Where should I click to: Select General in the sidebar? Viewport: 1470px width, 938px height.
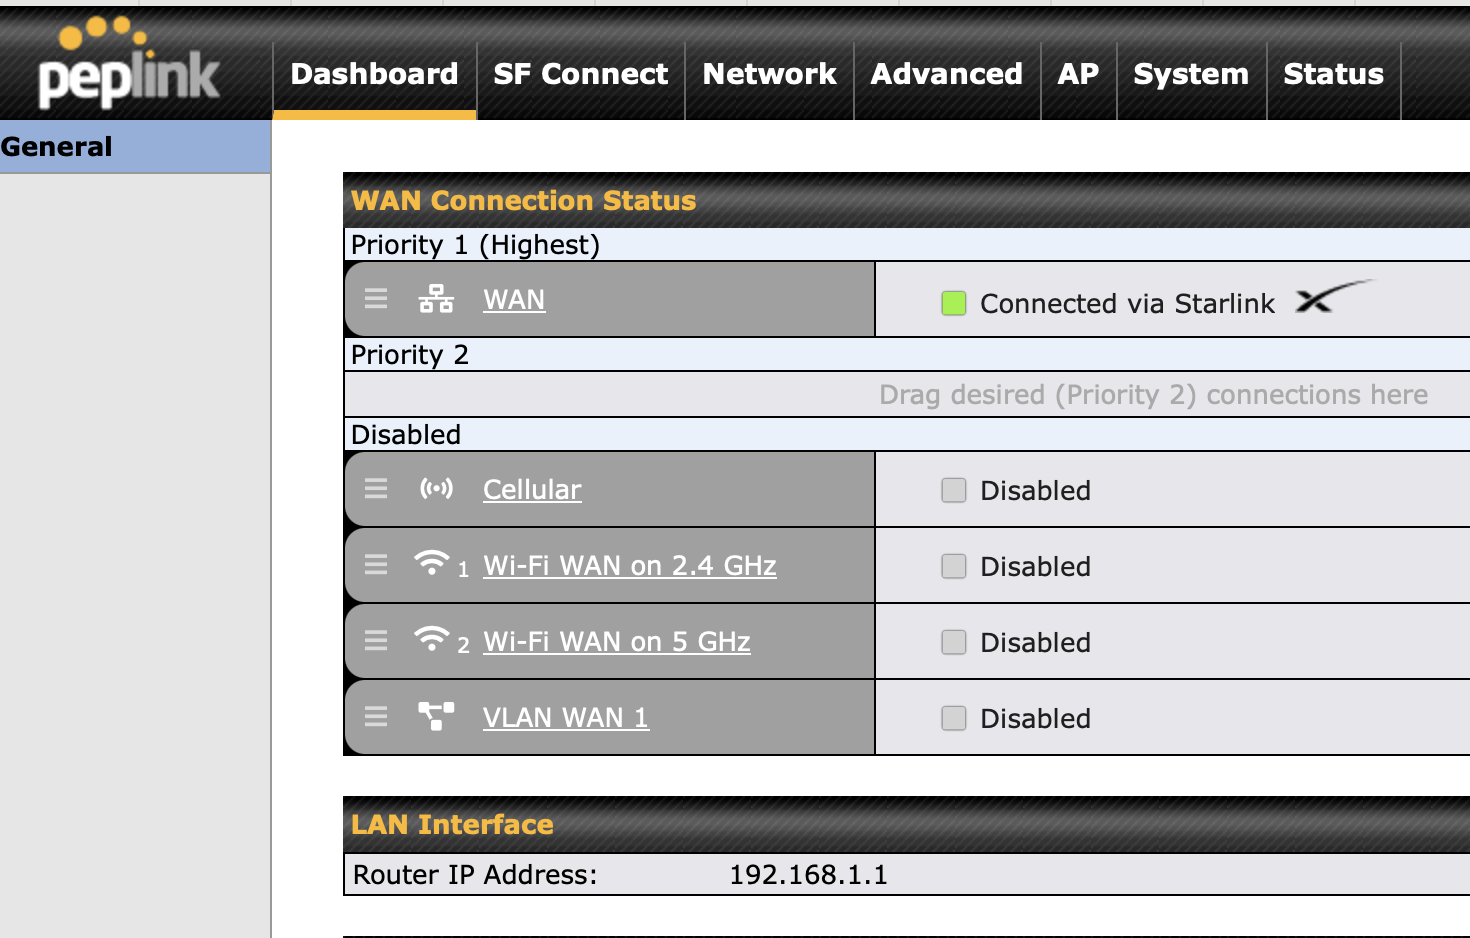coord(57,147)
